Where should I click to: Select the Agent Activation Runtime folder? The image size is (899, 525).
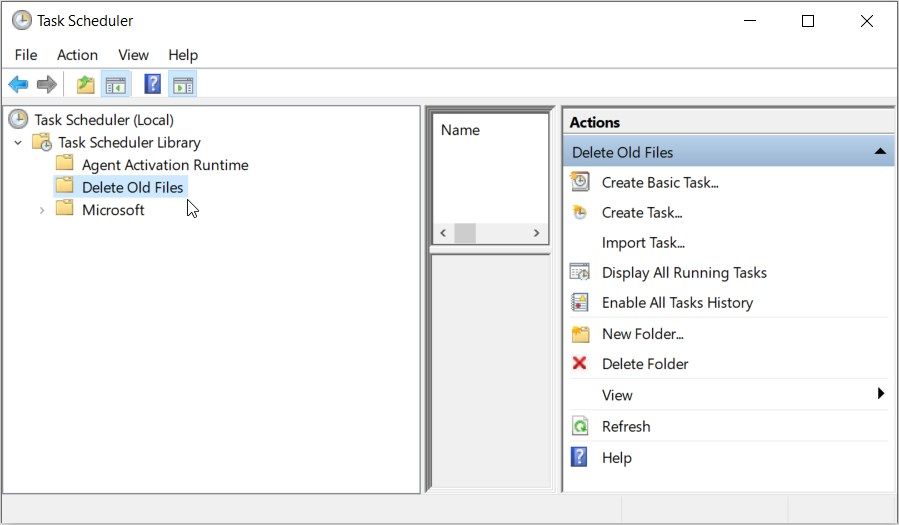click(x=164, y=165)
